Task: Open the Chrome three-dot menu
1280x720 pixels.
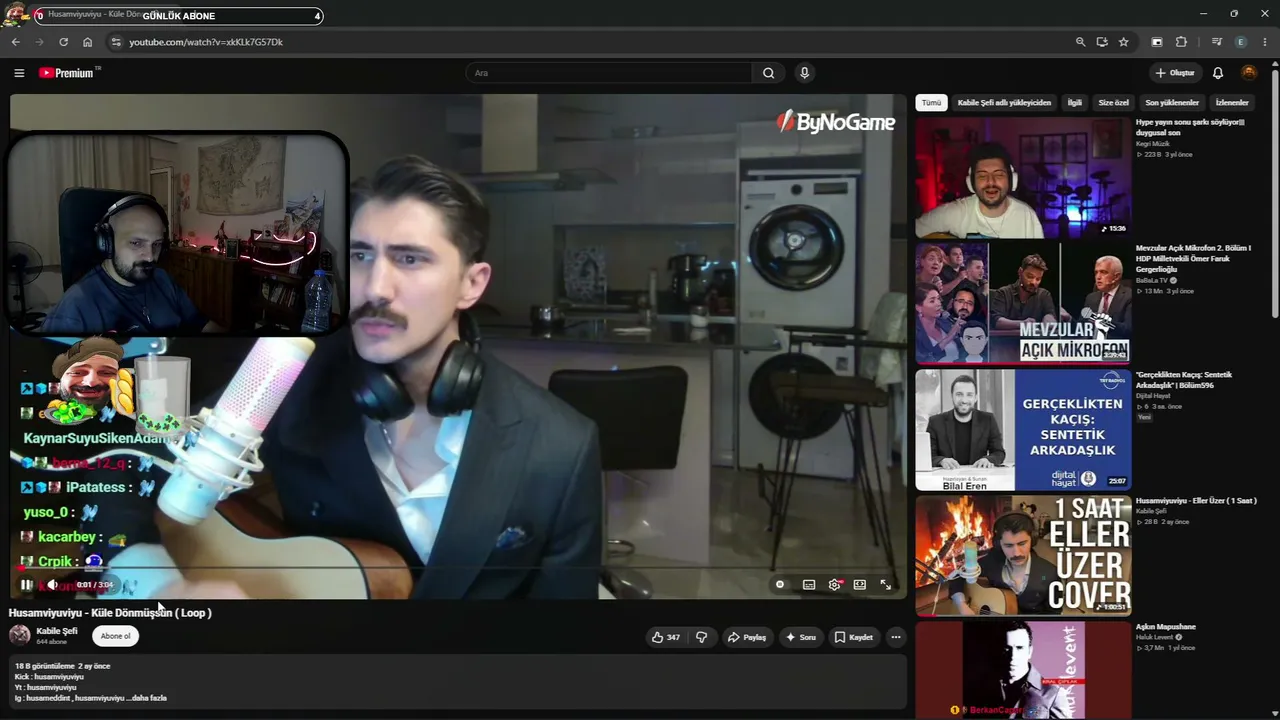Action: pos(1265,42)
